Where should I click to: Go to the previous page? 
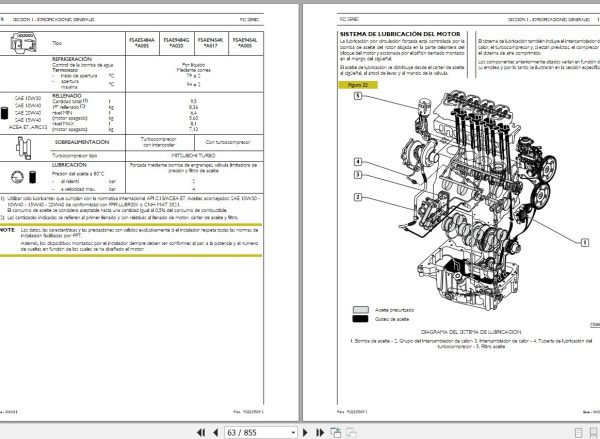click(x=215, y=432)
